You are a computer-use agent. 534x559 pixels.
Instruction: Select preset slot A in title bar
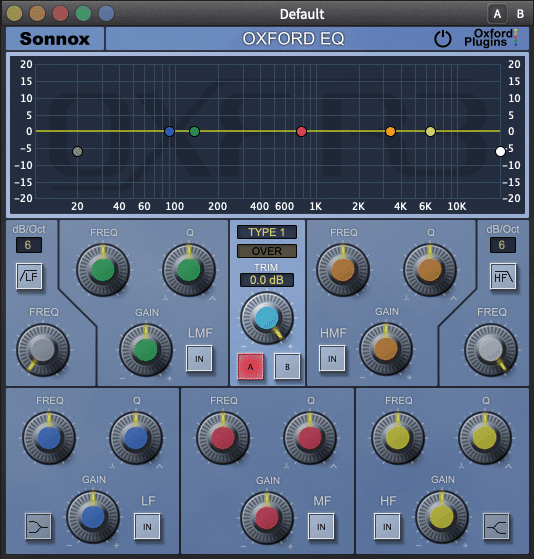pos(497,14)
